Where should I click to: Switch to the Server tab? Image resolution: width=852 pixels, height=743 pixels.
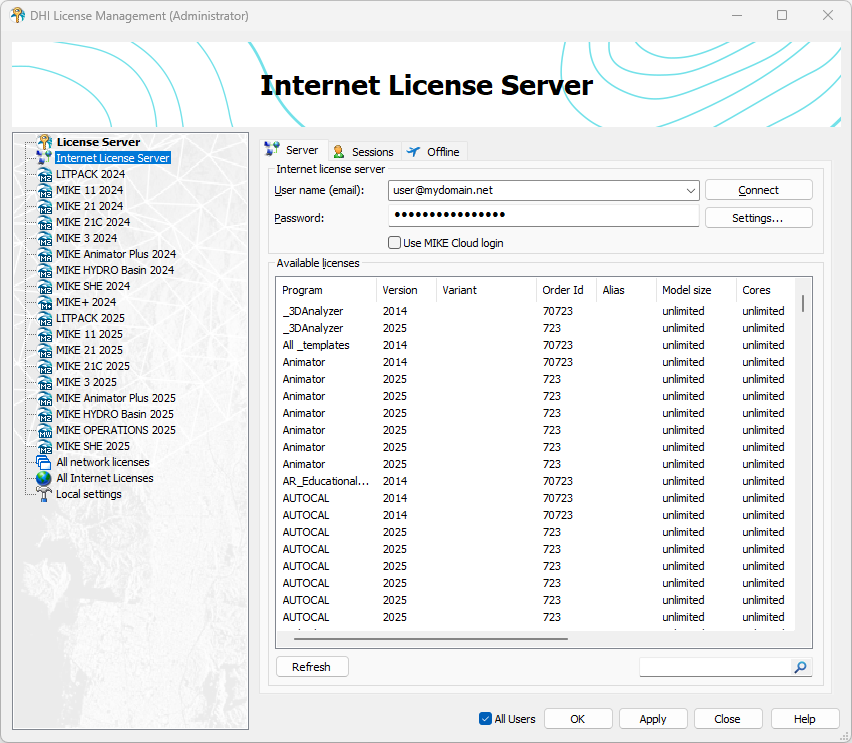[x=294, y=150]
